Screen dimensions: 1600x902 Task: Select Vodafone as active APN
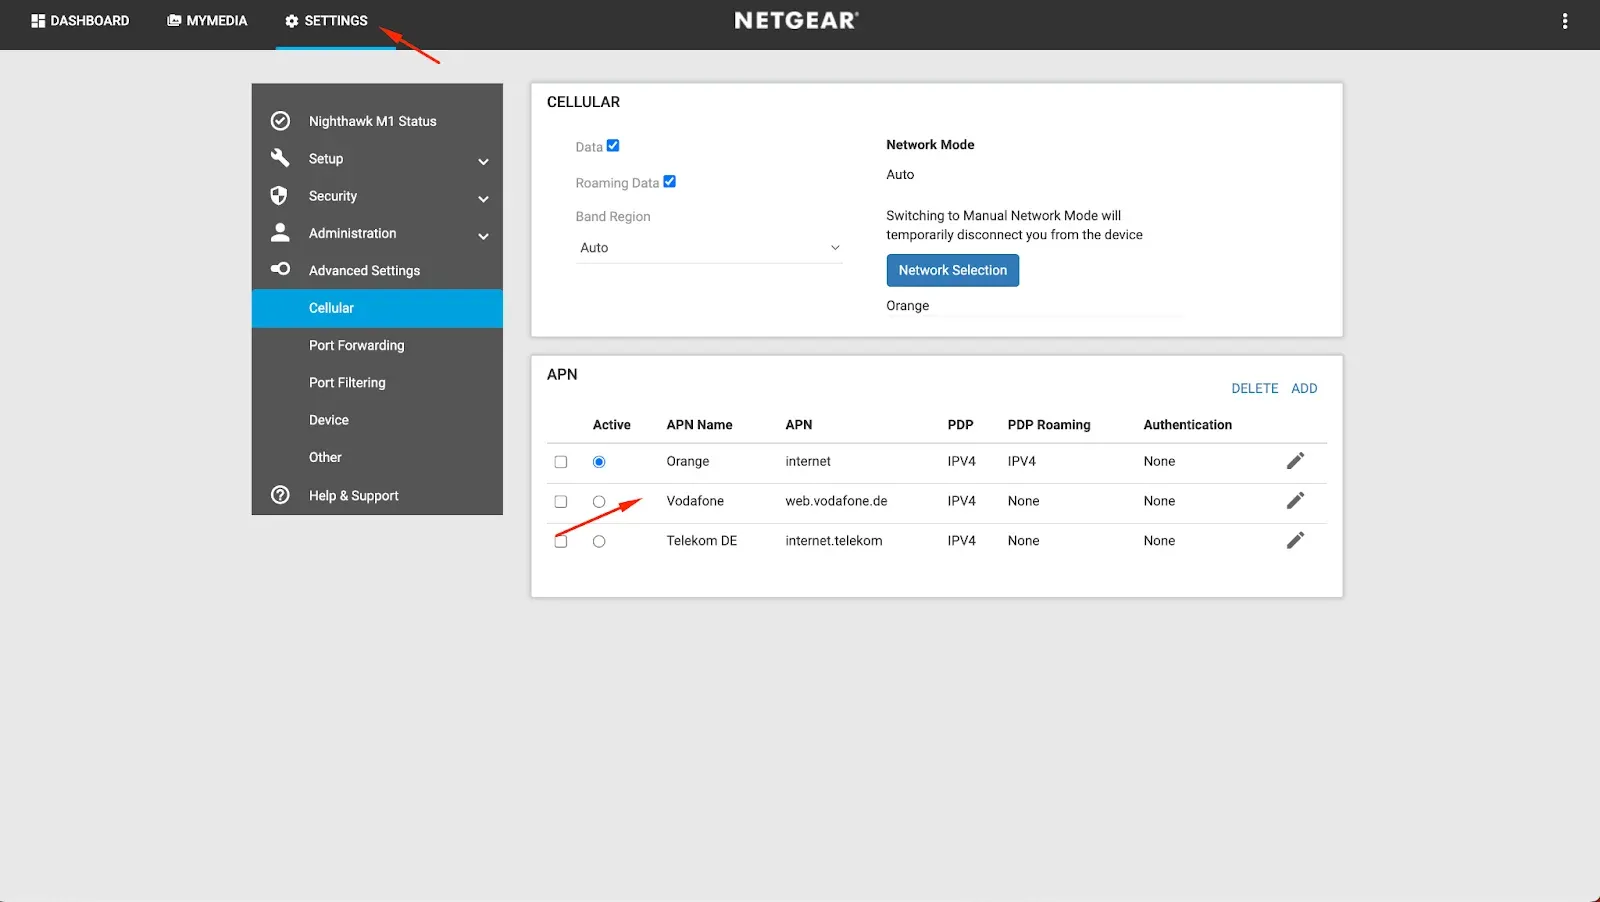pyautogui.click(x=599, y=502)
